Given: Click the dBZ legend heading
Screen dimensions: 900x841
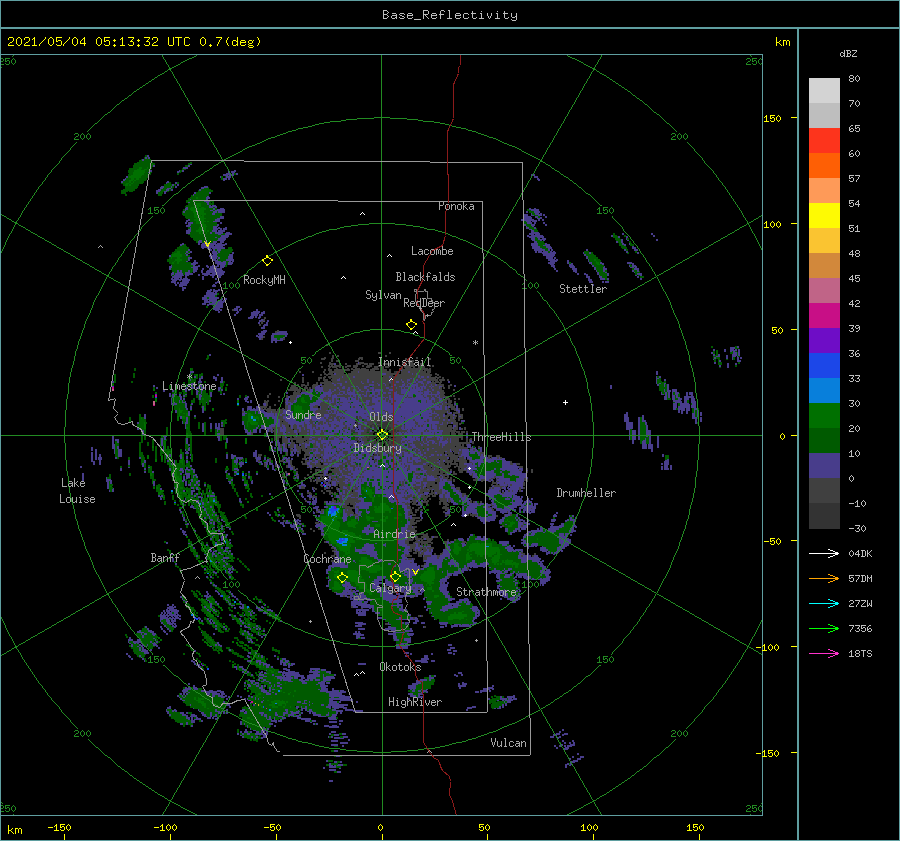Looking at the screenshot, I should pyautogui.click(x=848, y=53).
